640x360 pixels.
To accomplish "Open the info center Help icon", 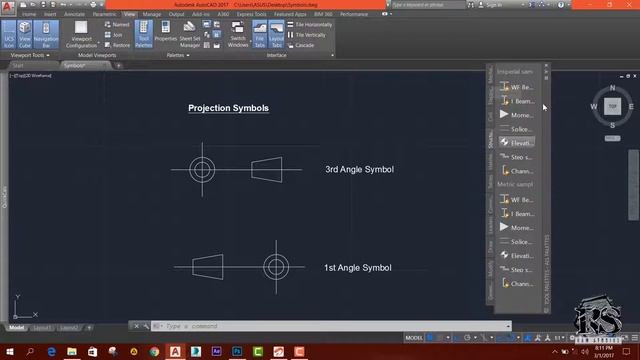I will click(x=561, y=5).
